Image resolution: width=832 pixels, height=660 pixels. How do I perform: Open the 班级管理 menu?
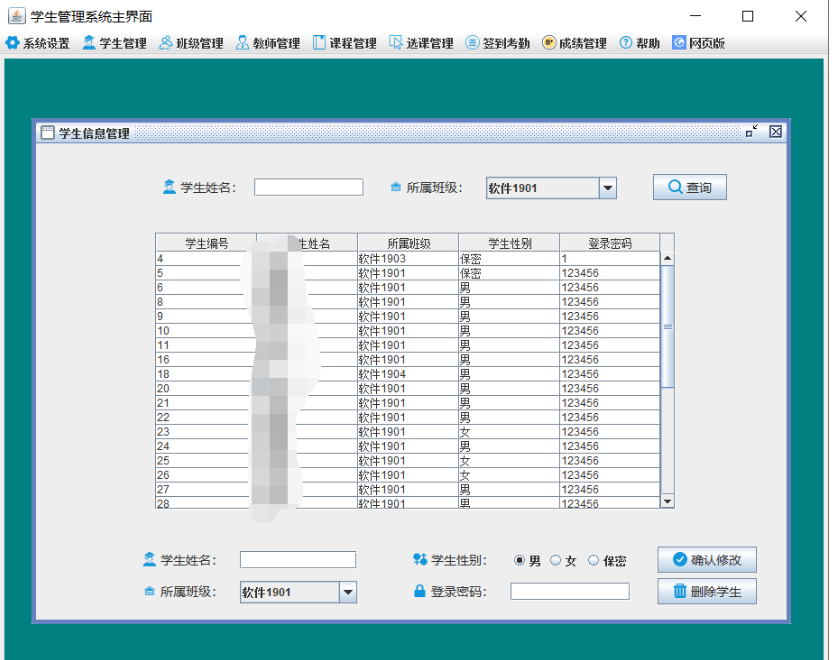pyautogui.click(x=192, y=43)
